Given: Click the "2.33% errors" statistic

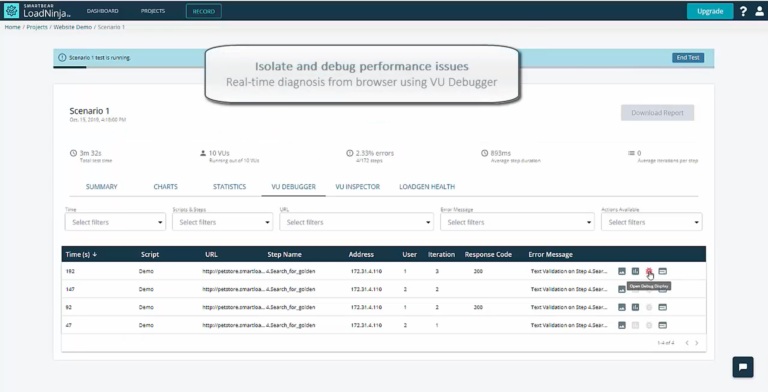Looking at the screenshot, I should [x=375, y=153].
